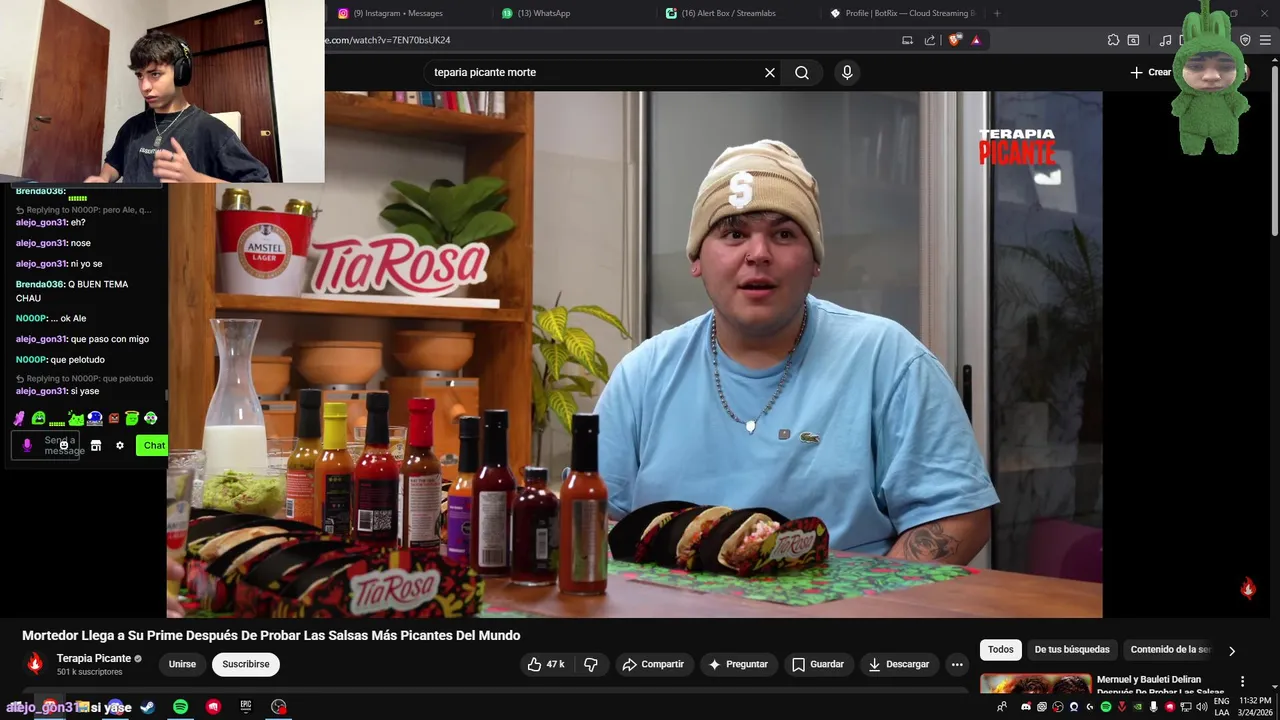Open a new browser tab
The height and width of the screenshot is (720, 1280).
pyautogui.click(x=997, y=13)
